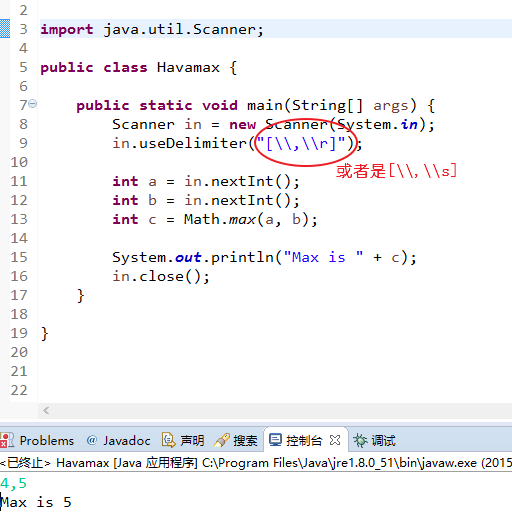Click console output 'Max is 5'
The image size is (512, 517).
[x=36, y=502]
